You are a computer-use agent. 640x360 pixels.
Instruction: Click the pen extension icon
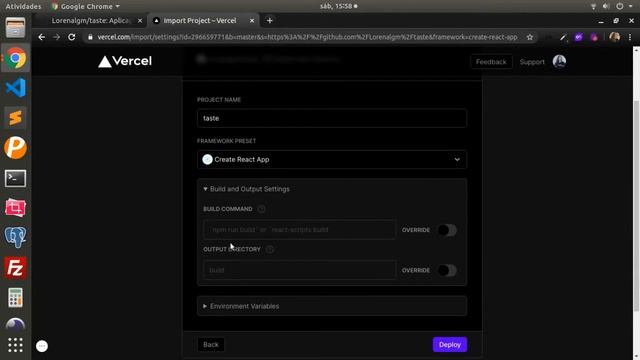563,37
